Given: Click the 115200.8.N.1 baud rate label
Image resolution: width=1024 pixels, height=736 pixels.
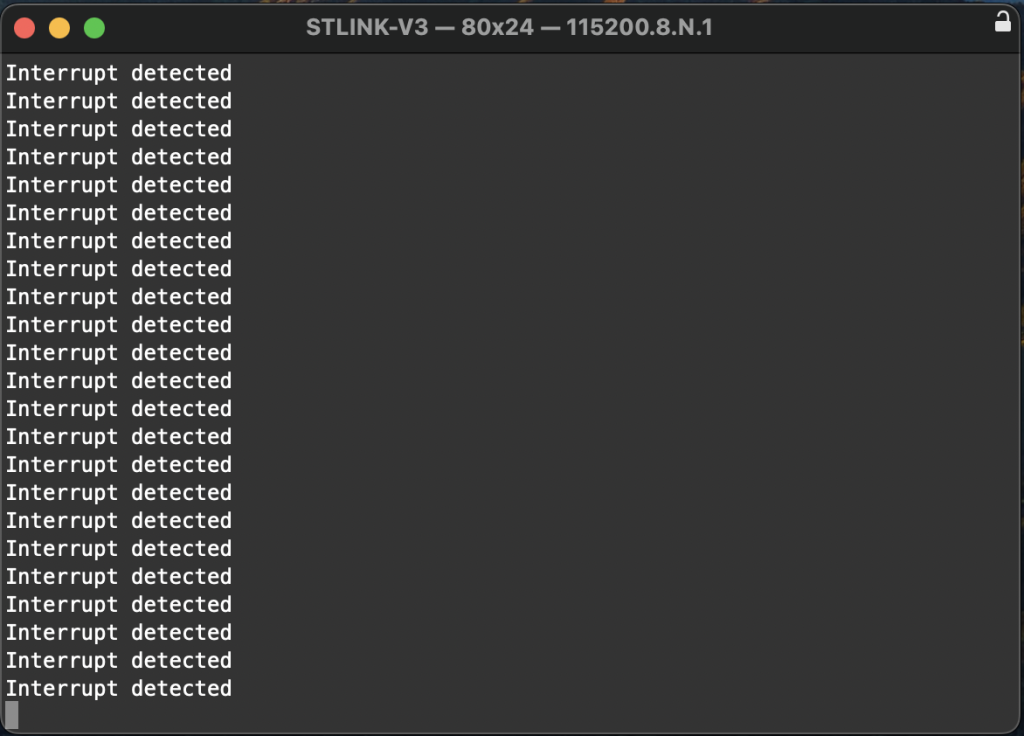Looking at the screenshot, I should (638, 28).
